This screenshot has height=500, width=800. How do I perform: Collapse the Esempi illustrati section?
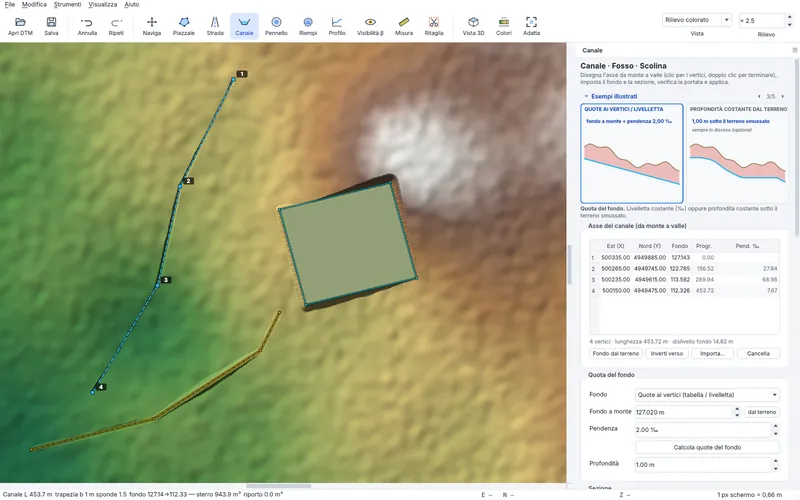coord(586,96)
